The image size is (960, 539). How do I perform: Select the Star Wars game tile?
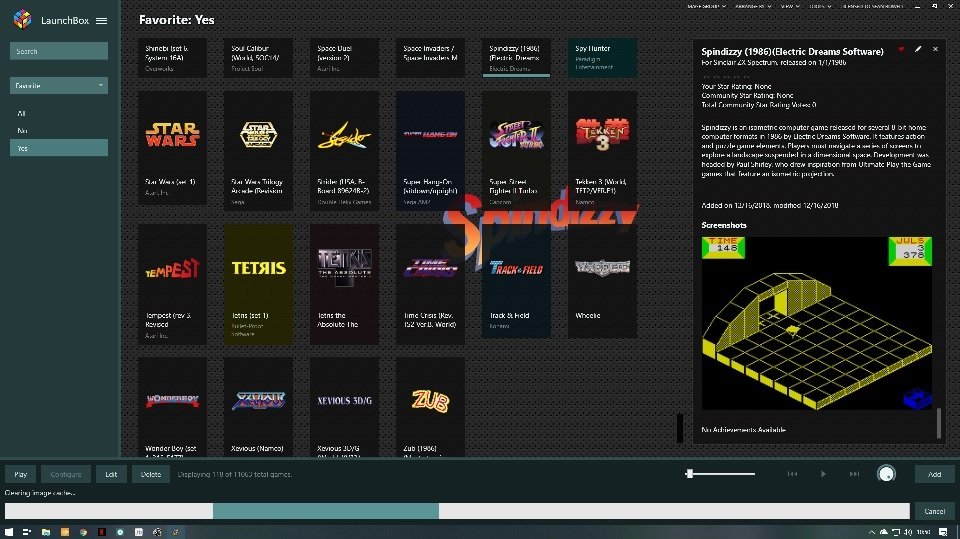click(x=172, y=148)
